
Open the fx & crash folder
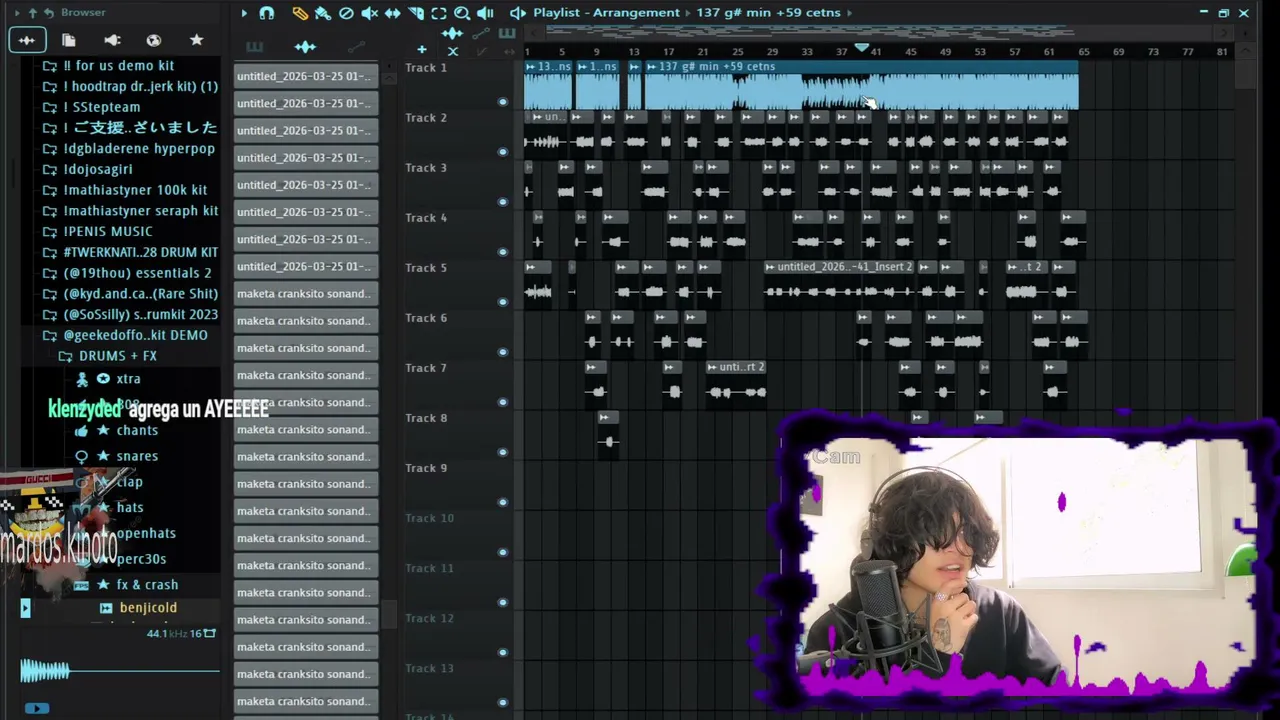[x=147, y=585]
